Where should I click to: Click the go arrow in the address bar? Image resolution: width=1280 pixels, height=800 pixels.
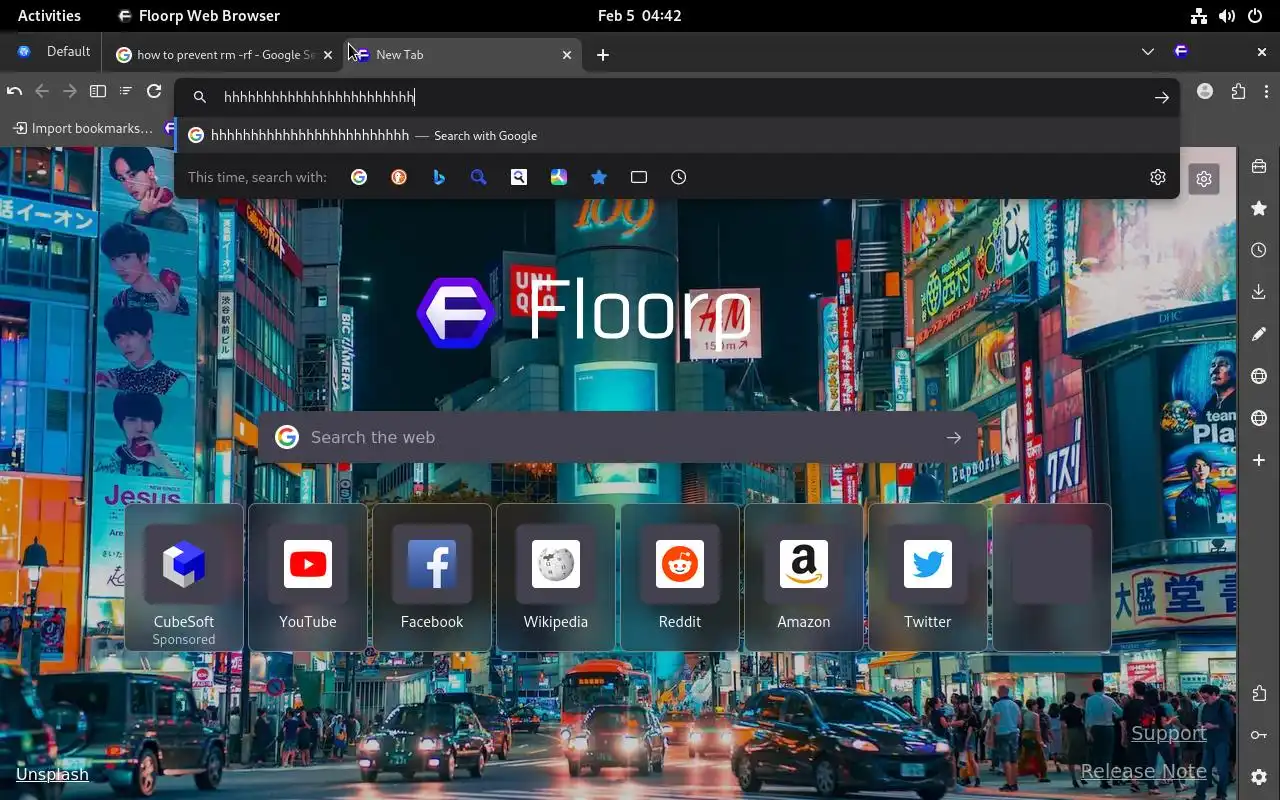pyautogui.click(x=1161, y=97)
